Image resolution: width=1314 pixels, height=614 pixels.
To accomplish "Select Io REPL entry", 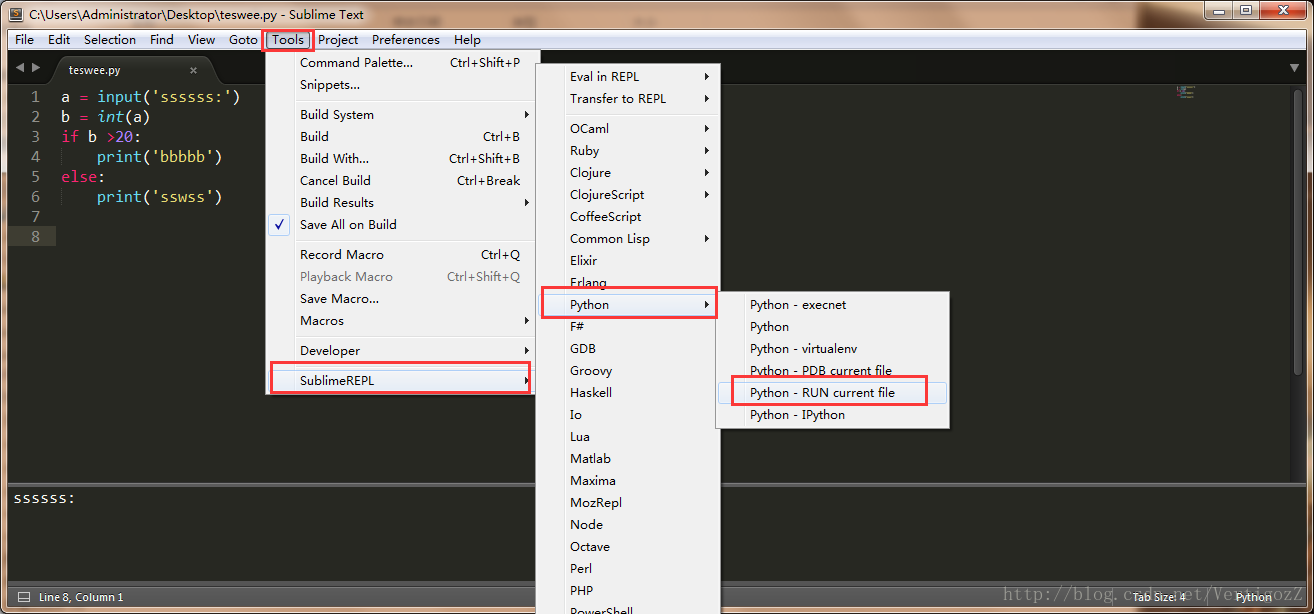I will [629, 415].
